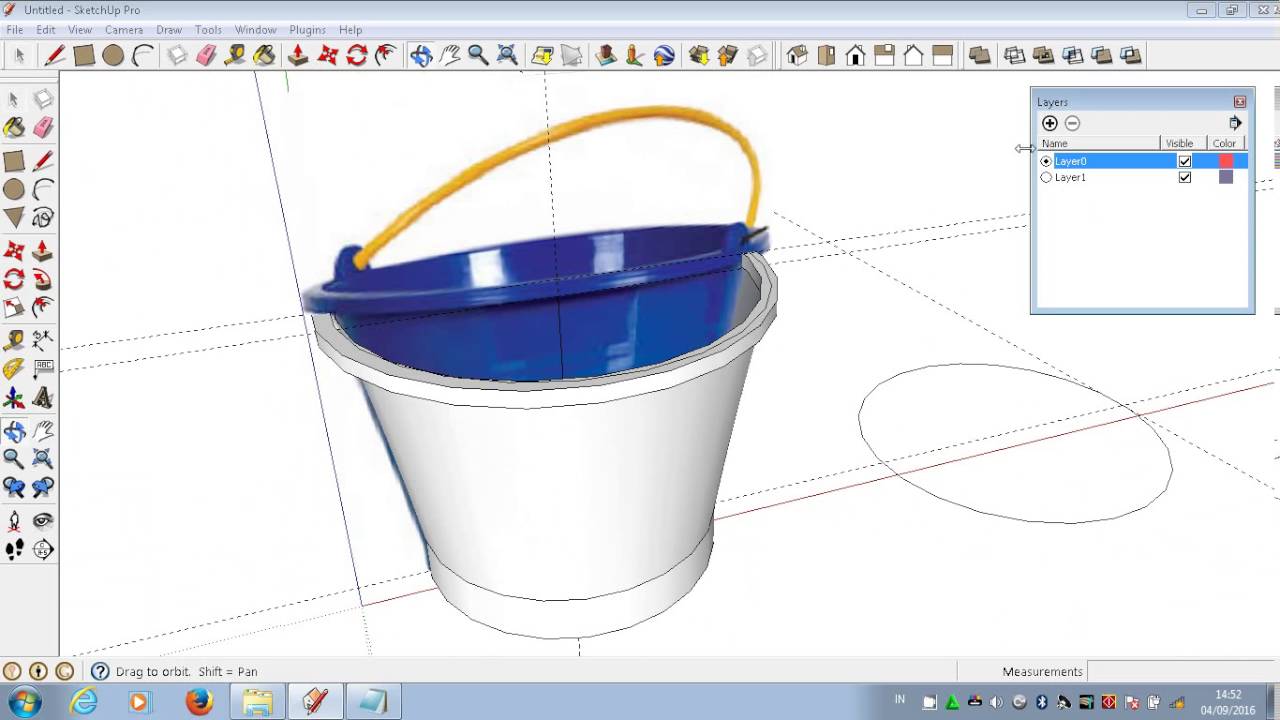
Task: Select the Axes tool
Action: 14,399
